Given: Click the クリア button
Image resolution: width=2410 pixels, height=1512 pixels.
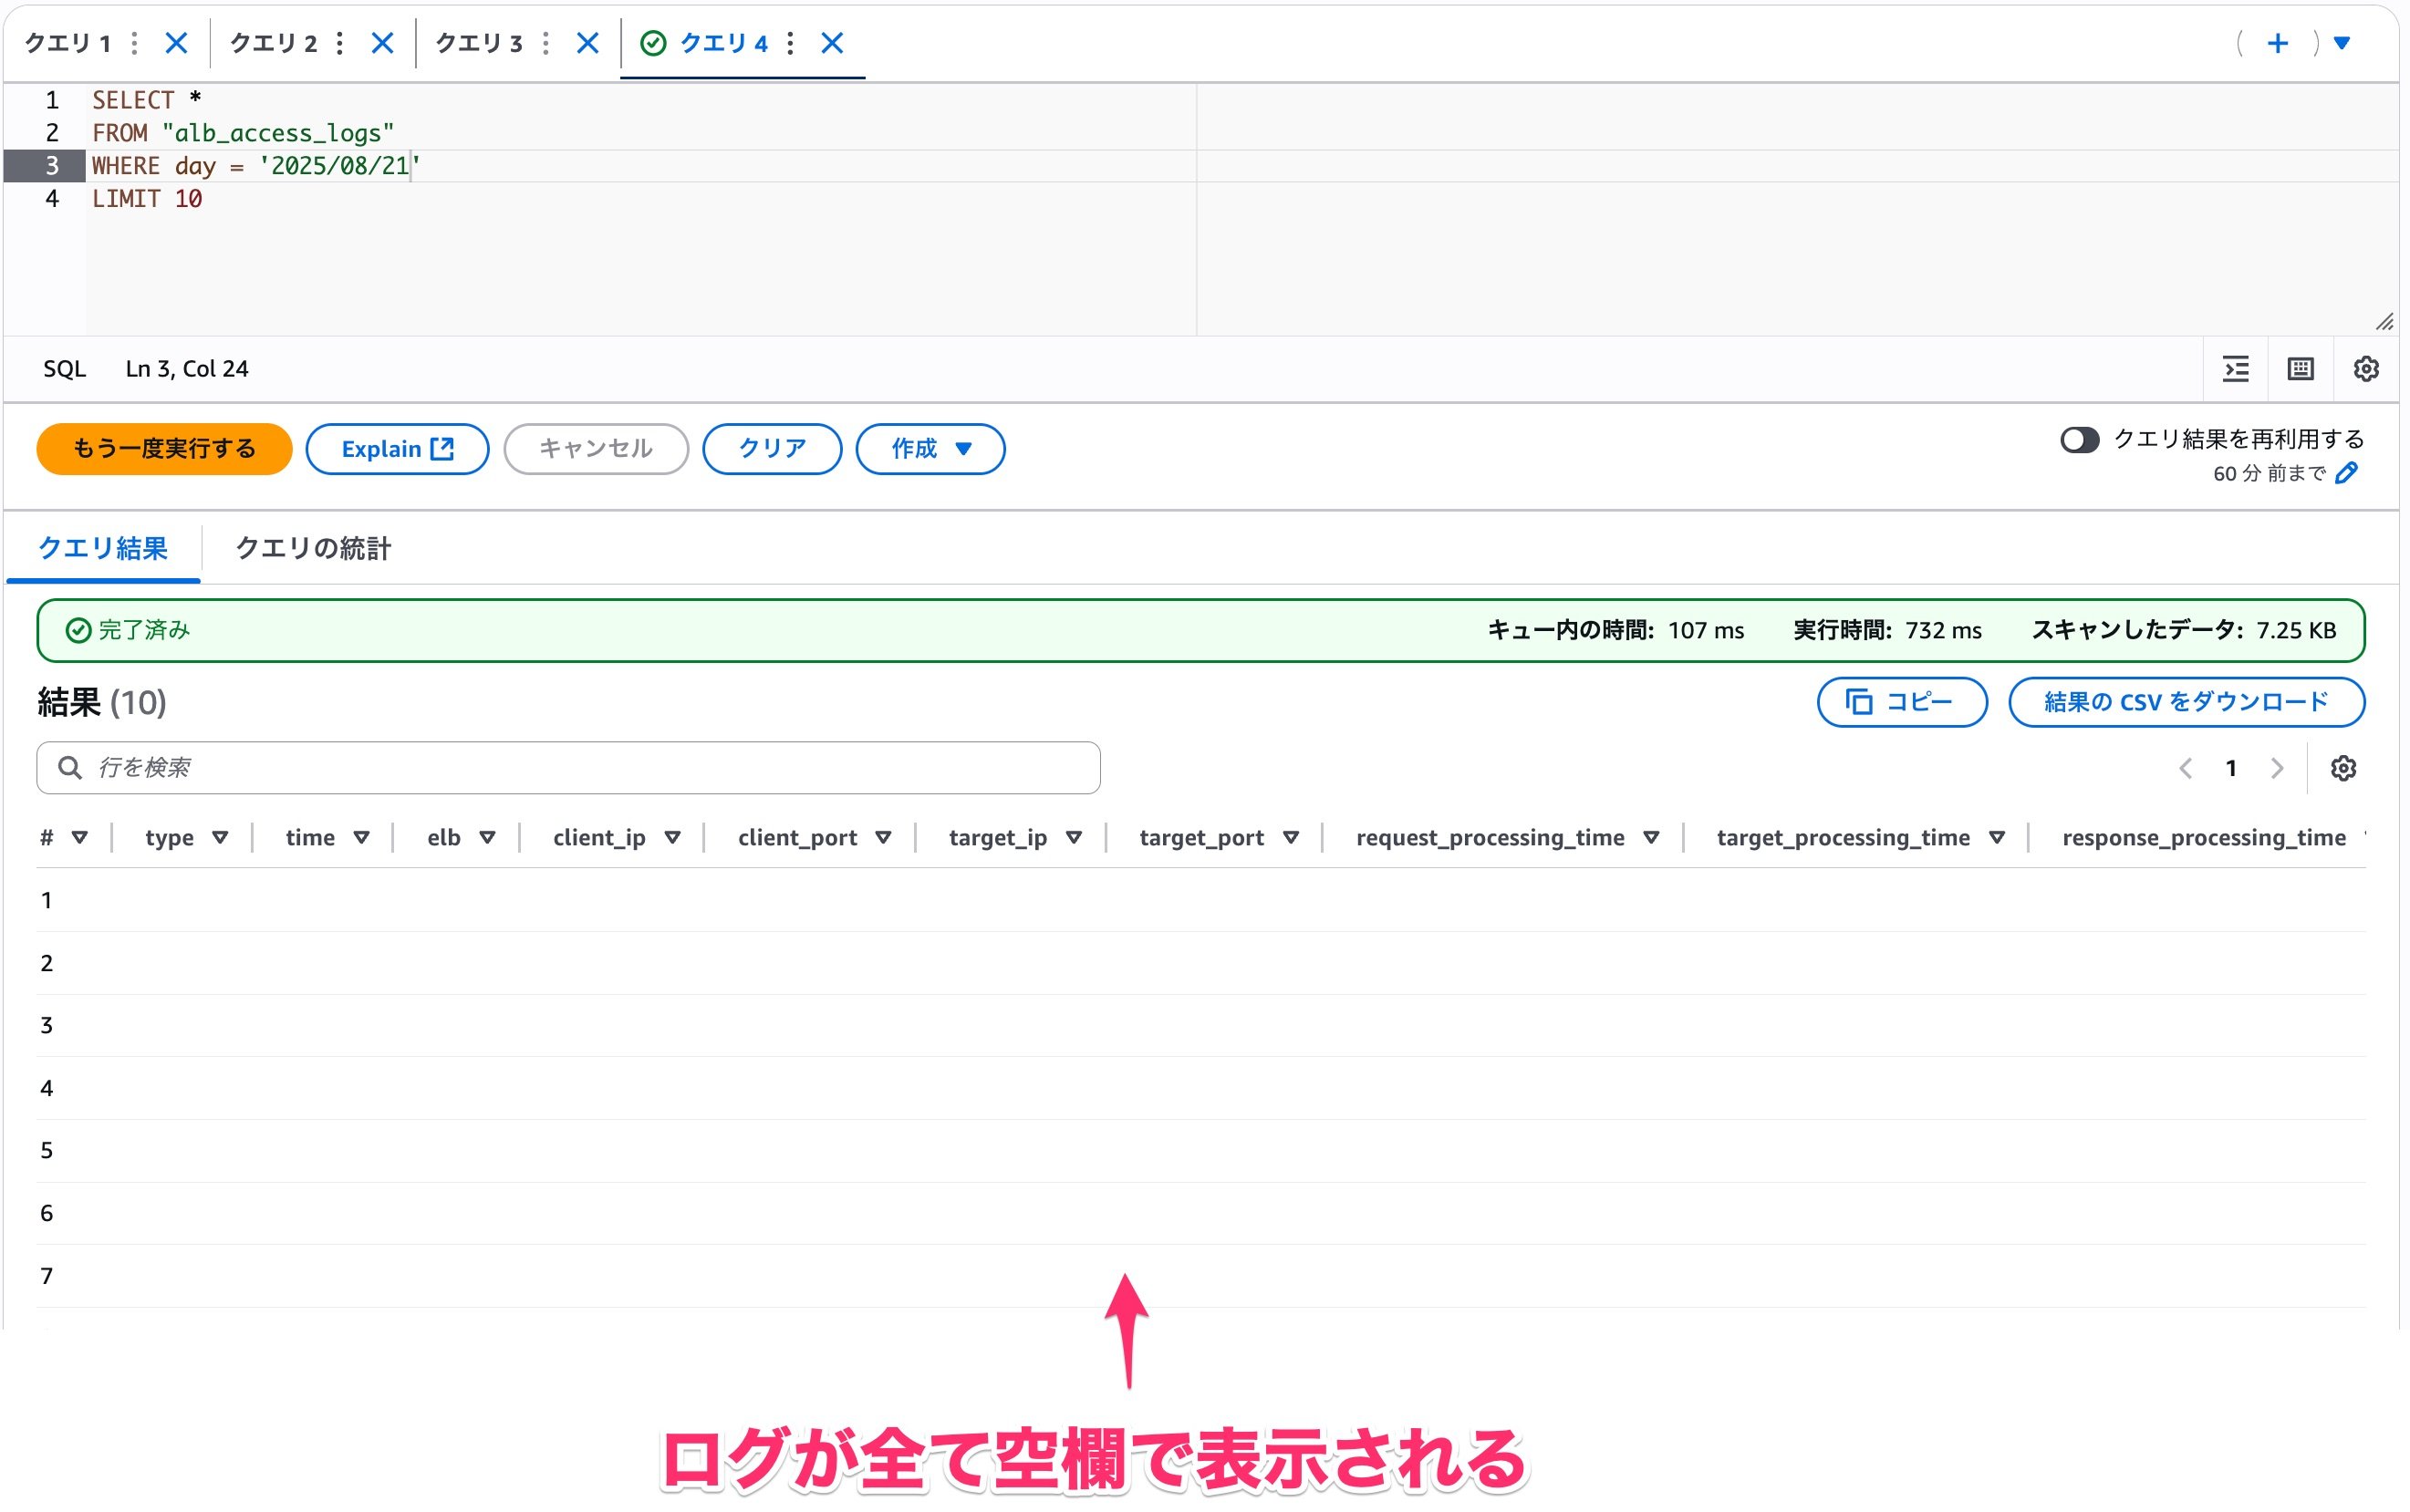Looking at the screenshot, I should click(x=772, y=449).
